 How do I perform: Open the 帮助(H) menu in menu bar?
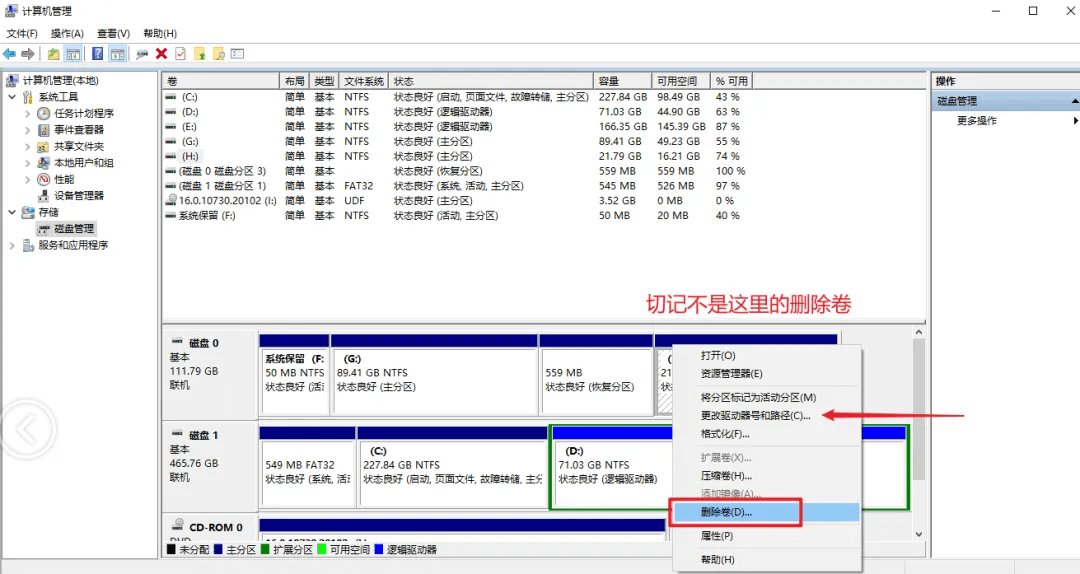tap(160, 33)
